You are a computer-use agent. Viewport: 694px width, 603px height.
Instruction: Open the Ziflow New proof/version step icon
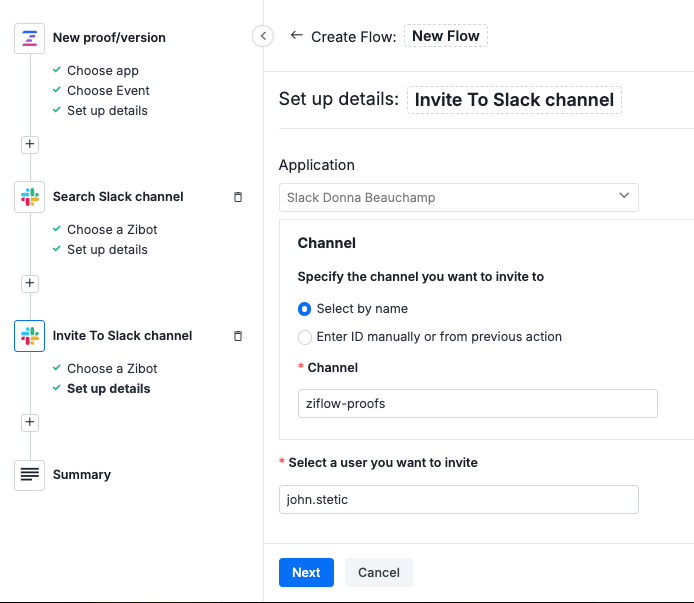[29, 39]
